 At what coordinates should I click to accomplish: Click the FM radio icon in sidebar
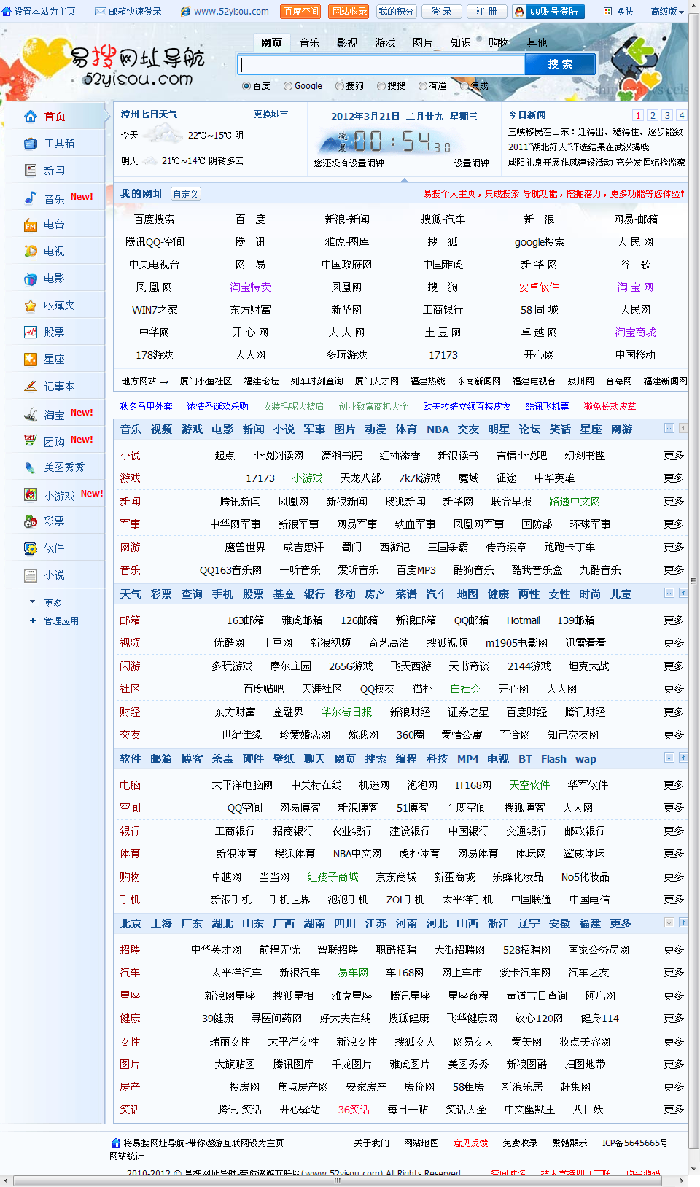click(x=30, y=225)
